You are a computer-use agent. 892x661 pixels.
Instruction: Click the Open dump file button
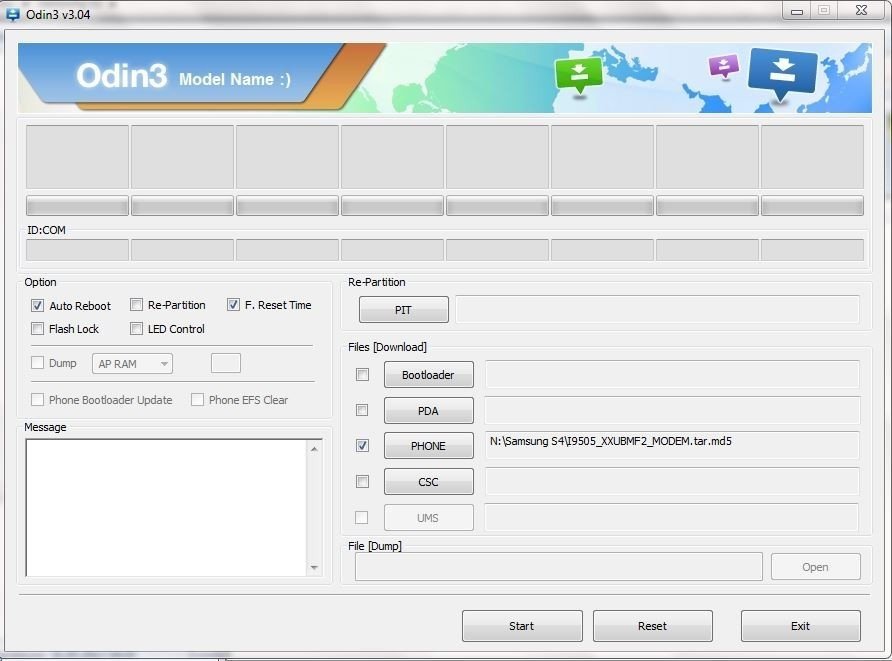pyautogui.click(x=816, y=567)
